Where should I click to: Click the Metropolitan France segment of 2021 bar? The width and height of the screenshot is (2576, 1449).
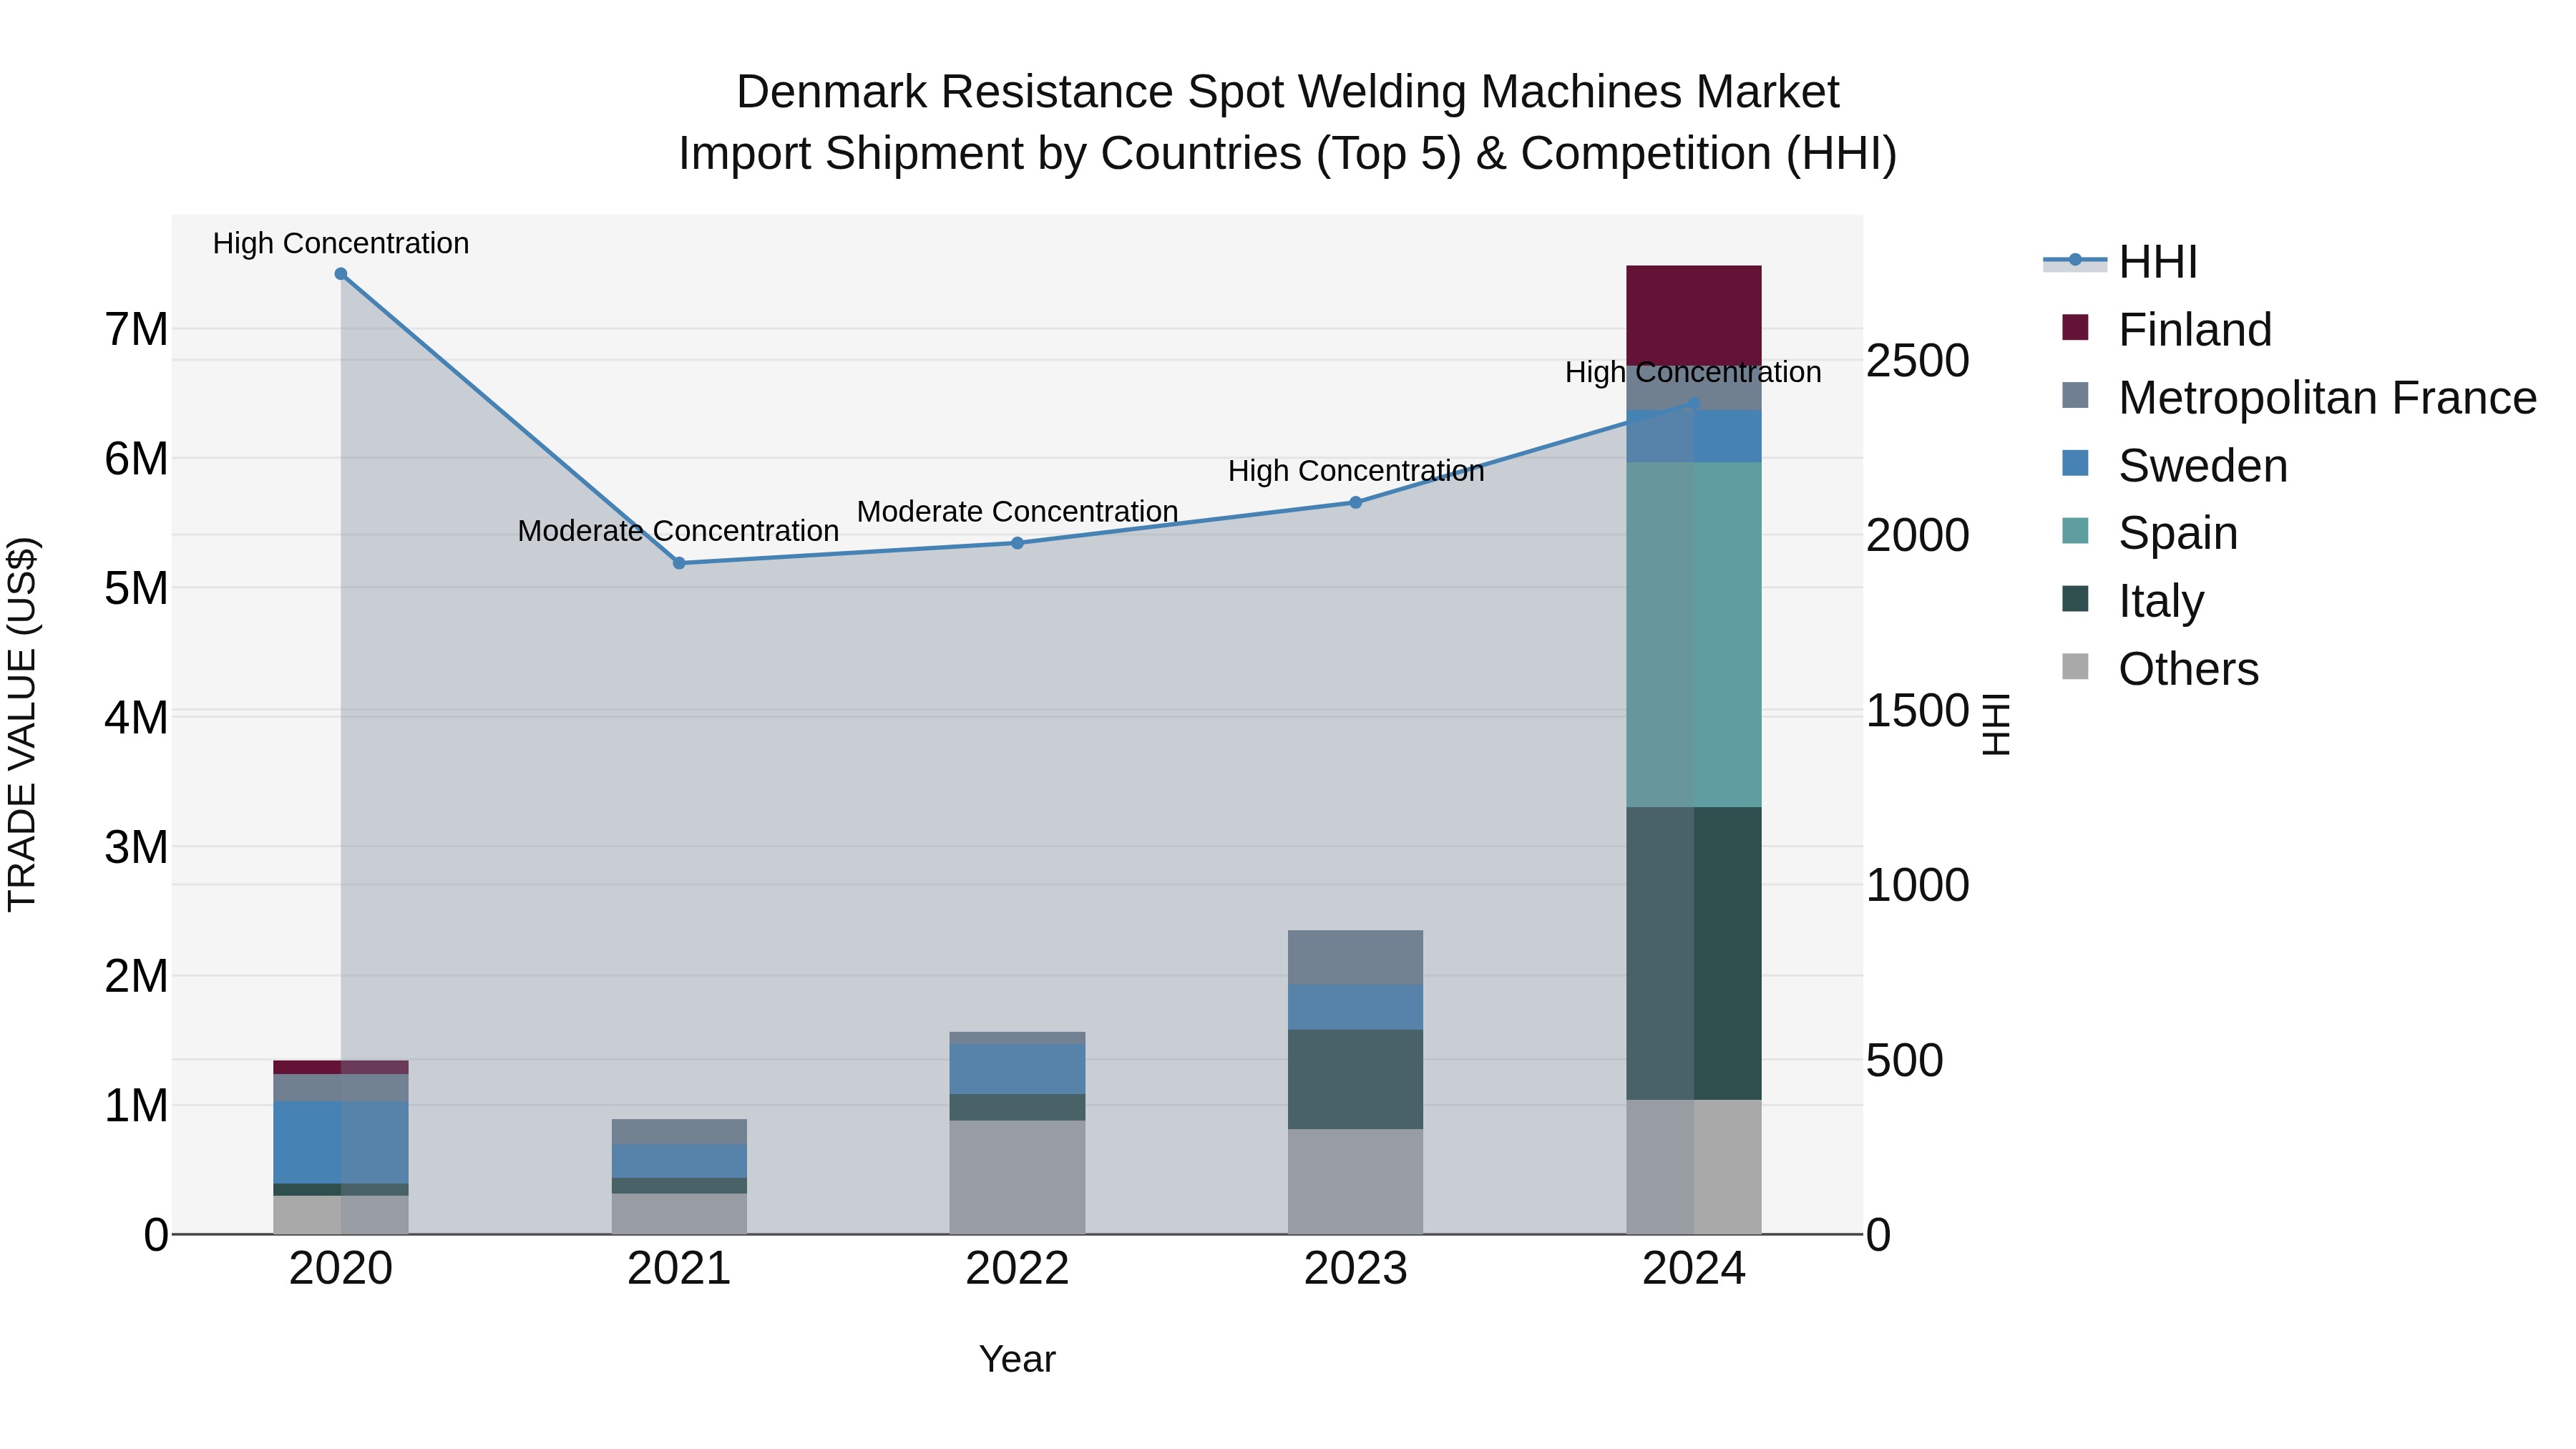click(679, 1132)
